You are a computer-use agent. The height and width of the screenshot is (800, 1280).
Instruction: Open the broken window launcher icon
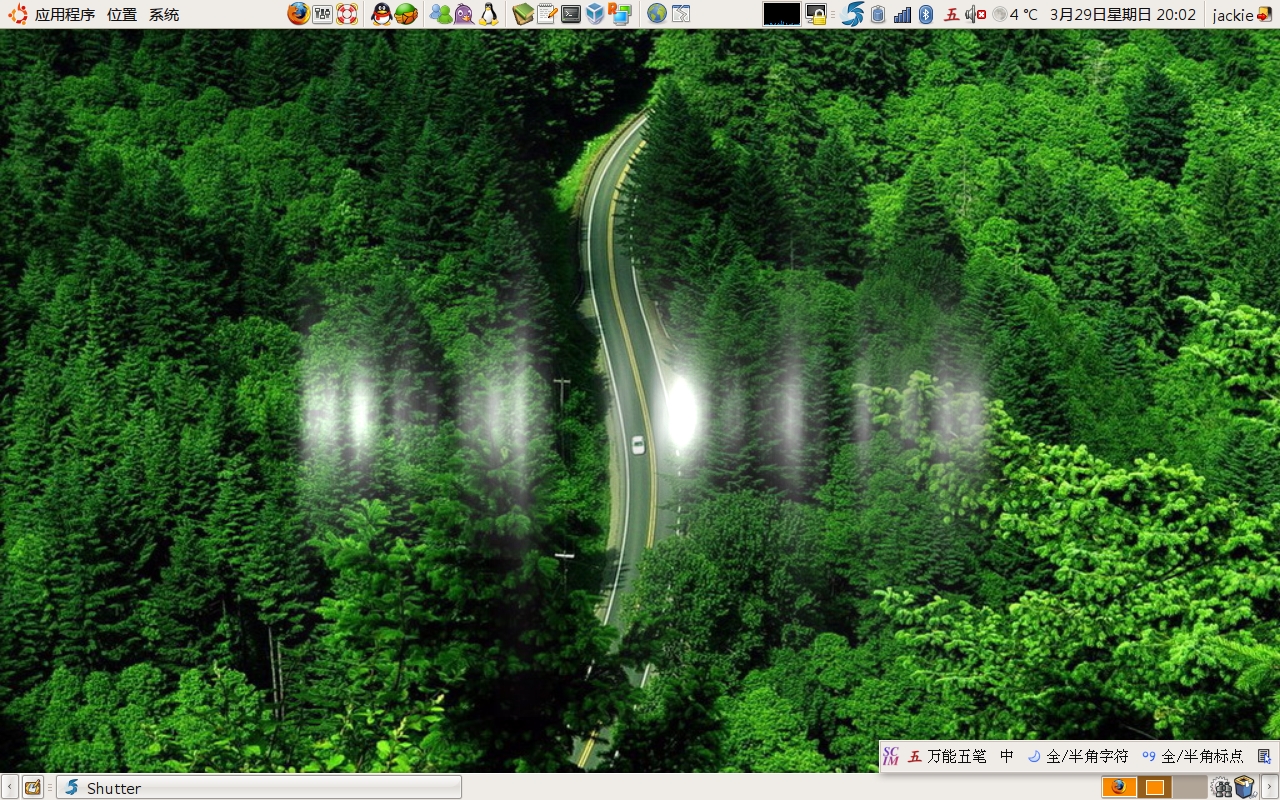[681, 14]
